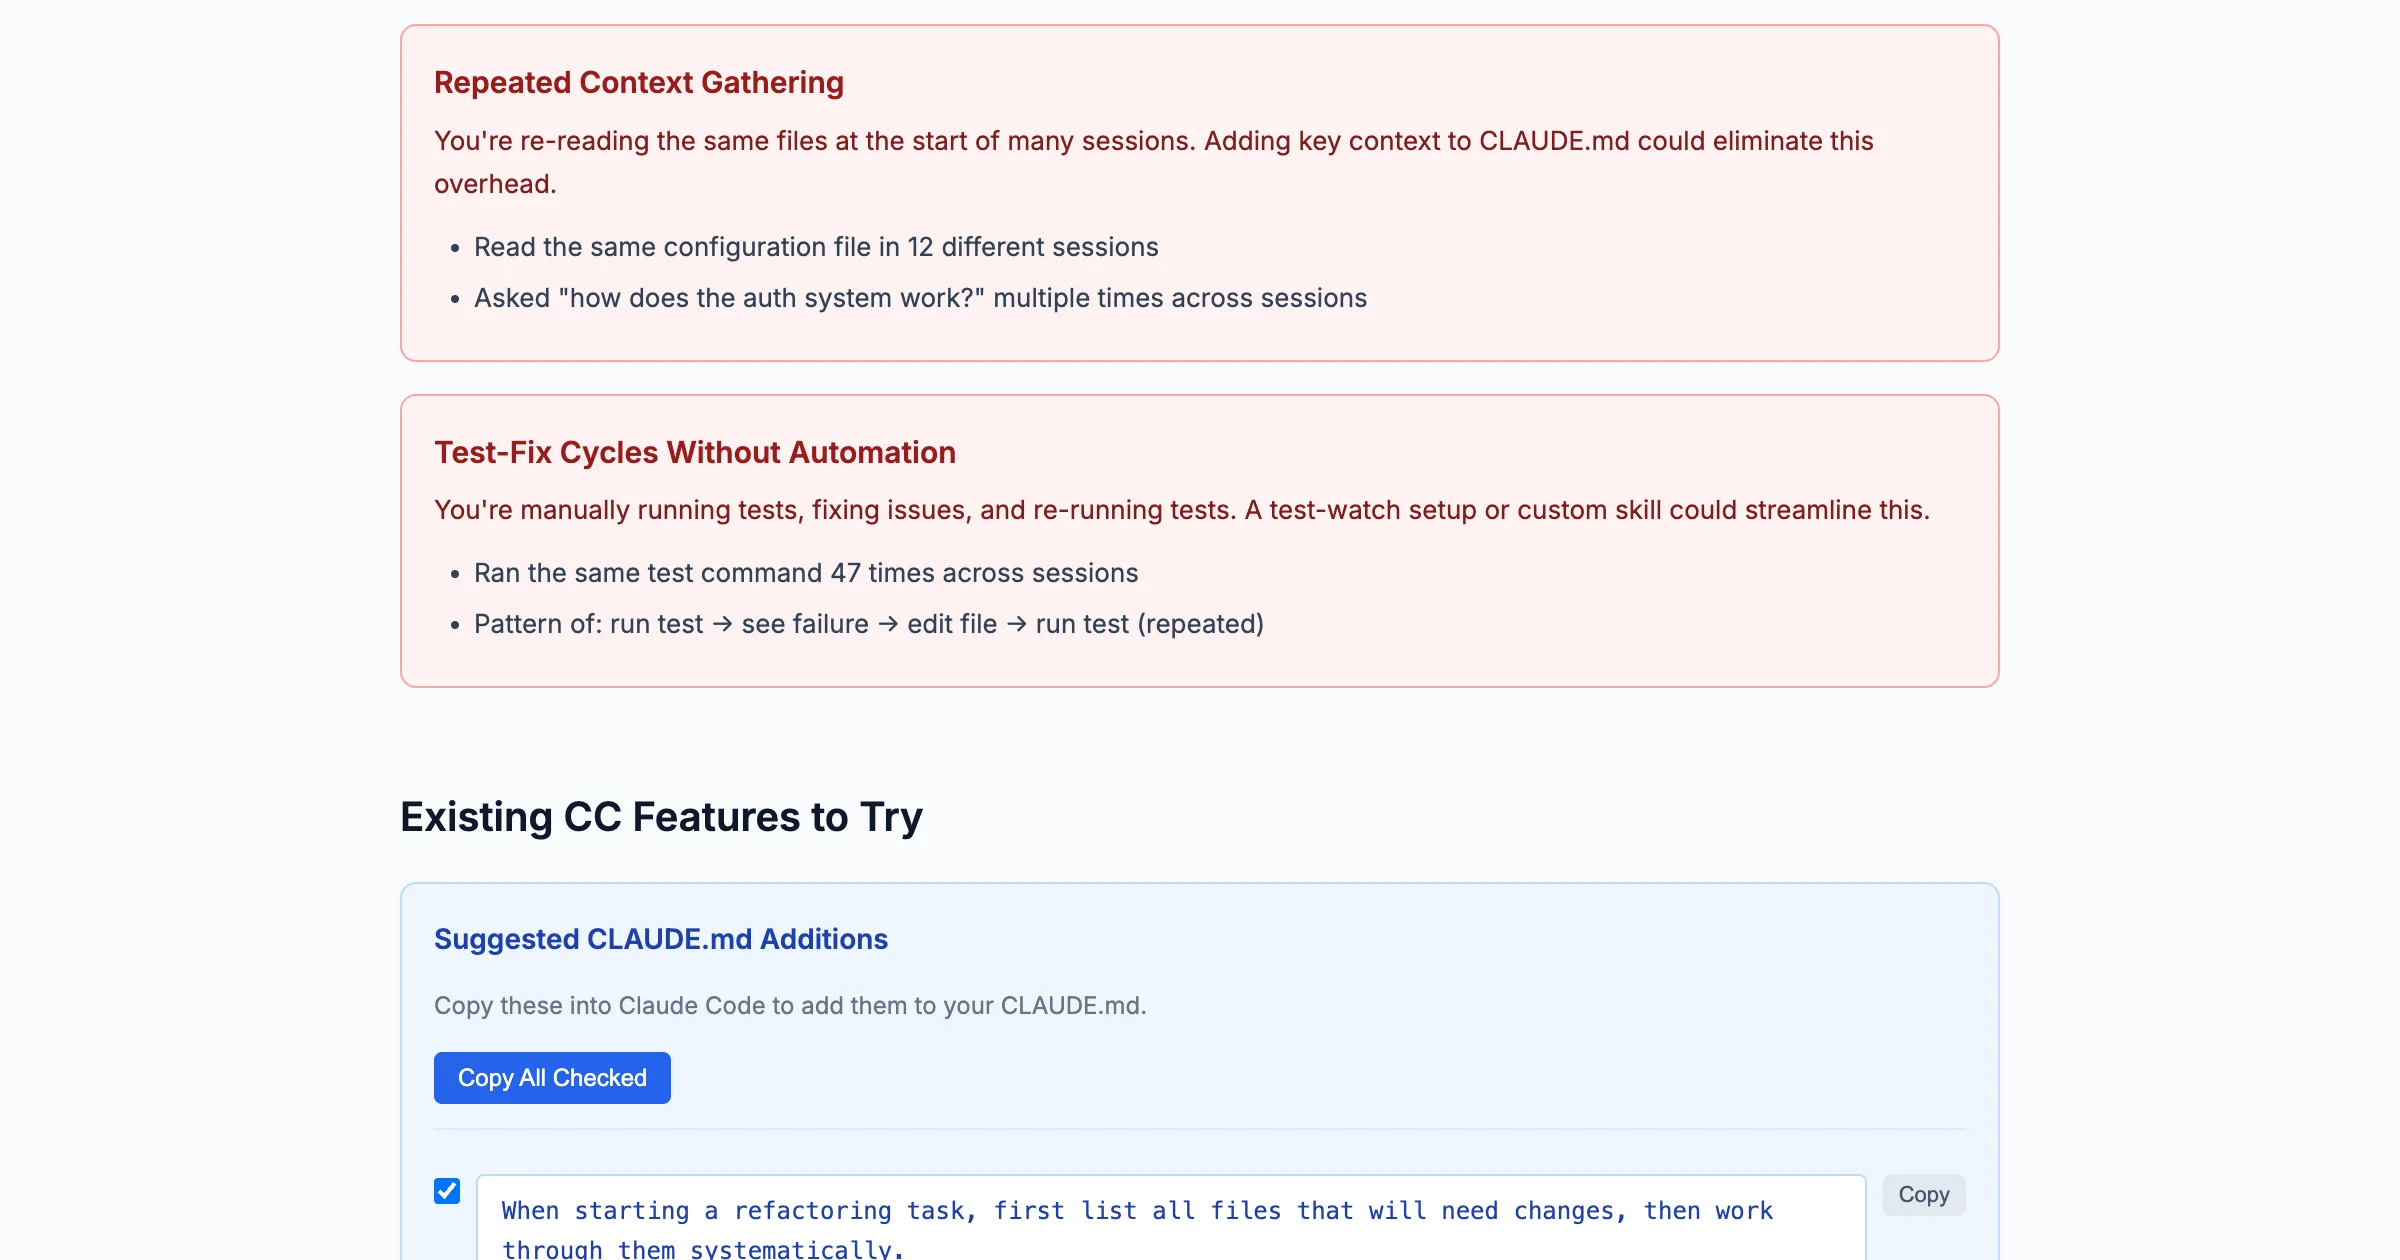Click the instruction text about copying into Claude Code
This screenshot has width=2400, height=1260.
pos(790,1006)
